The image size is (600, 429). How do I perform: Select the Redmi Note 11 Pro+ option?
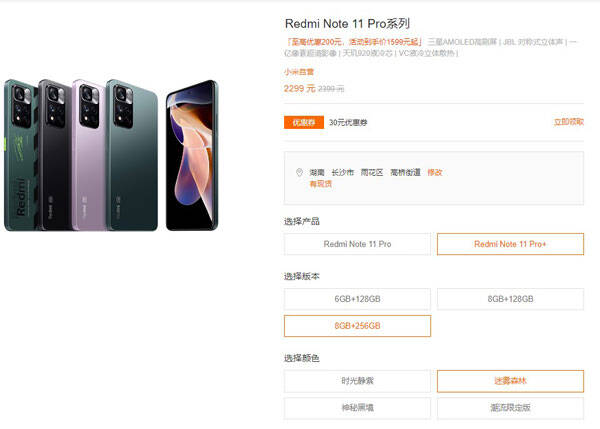coord(510,244)
